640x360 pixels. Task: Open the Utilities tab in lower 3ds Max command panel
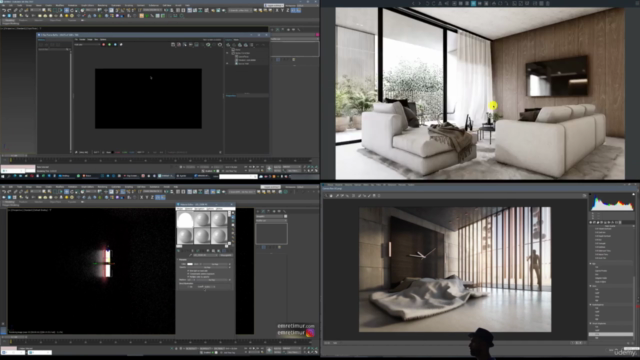click(x=284, y=211)
